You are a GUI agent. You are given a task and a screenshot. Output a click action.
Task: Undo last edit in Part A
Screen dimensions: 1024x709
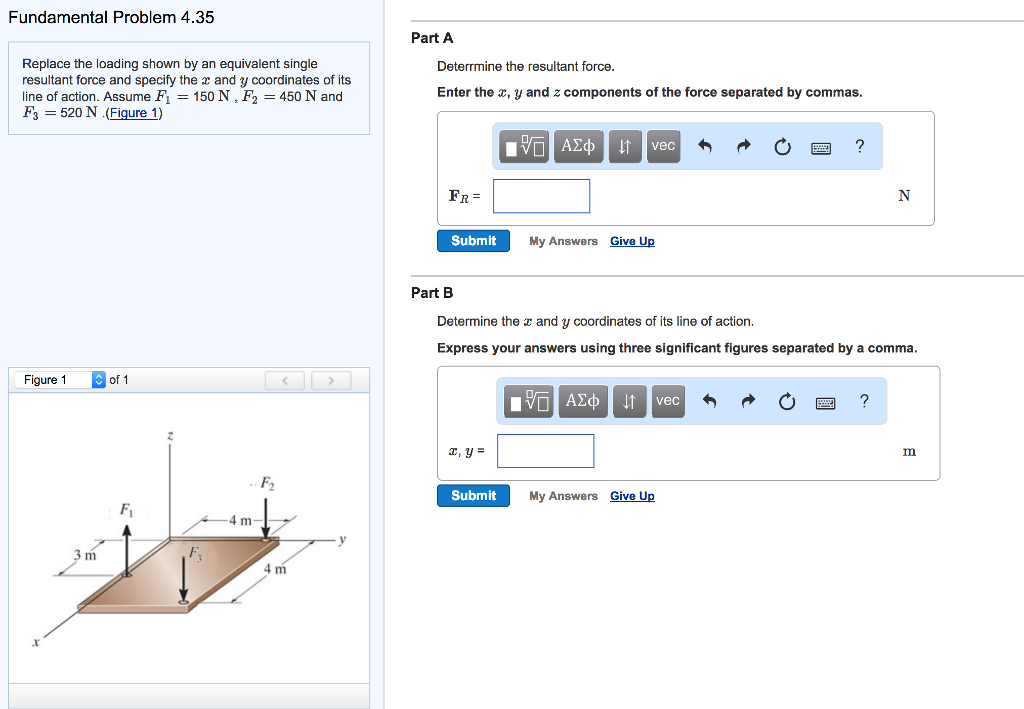(x=705, y=146)
